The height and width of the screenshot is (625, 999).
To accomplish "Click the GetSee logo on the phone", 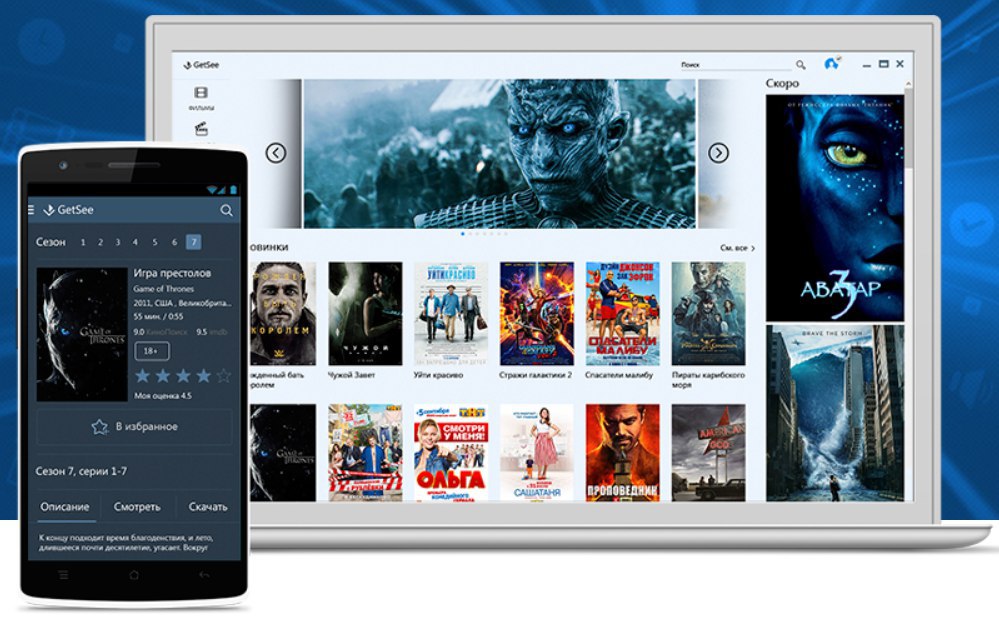I will pos(68,210).
